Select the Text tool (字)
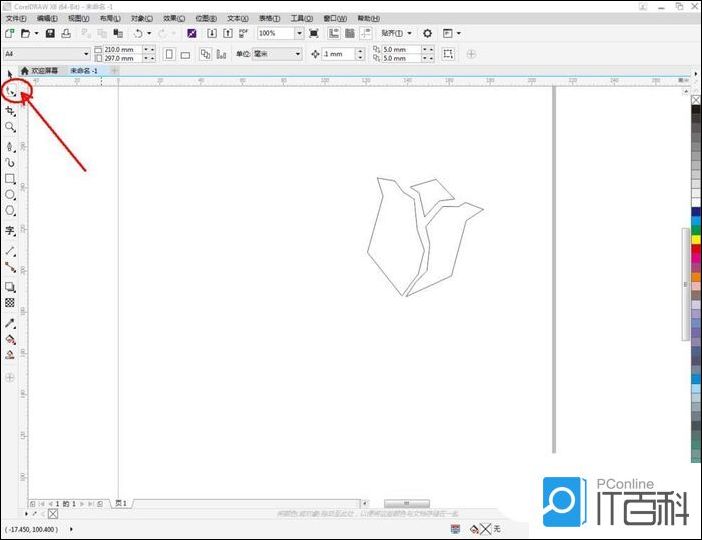 coord(10,230)
